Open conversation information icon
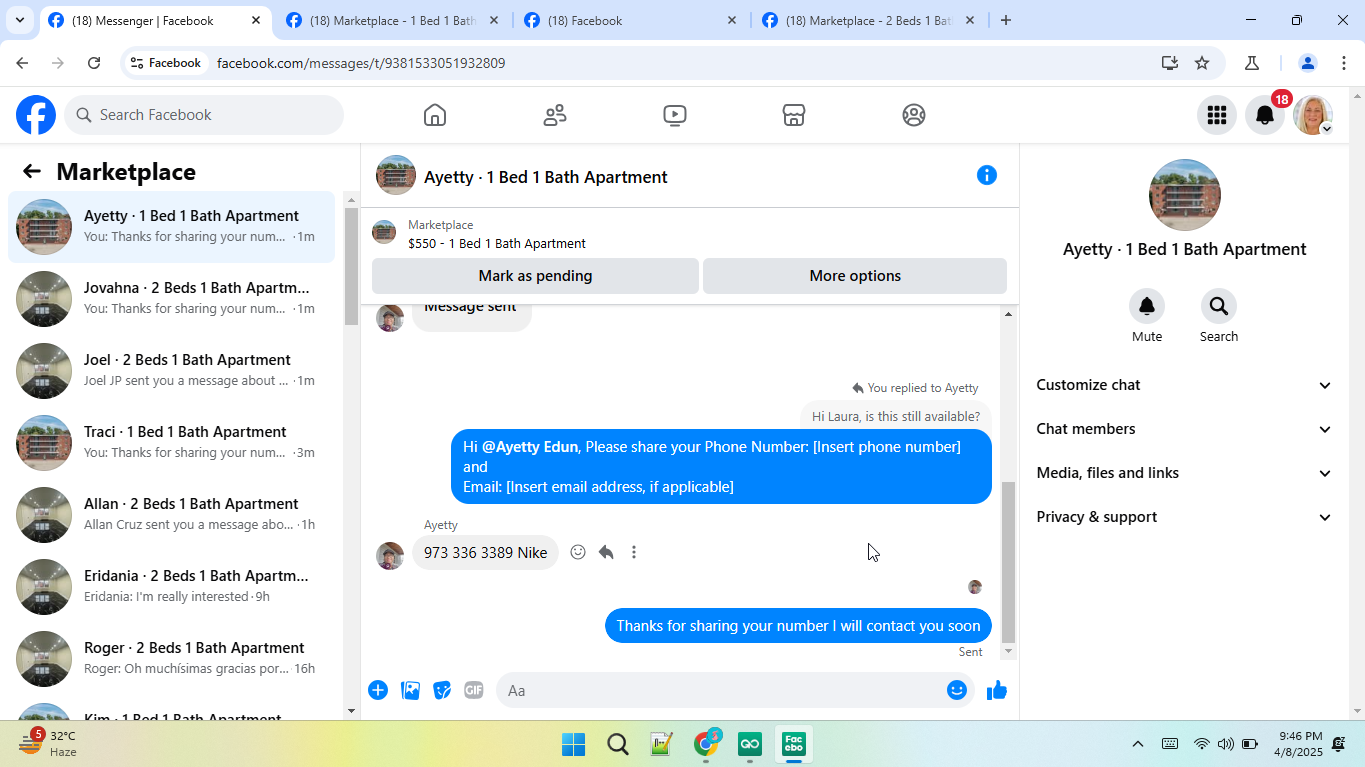1365x767 pixels. (x=987, y=175)
